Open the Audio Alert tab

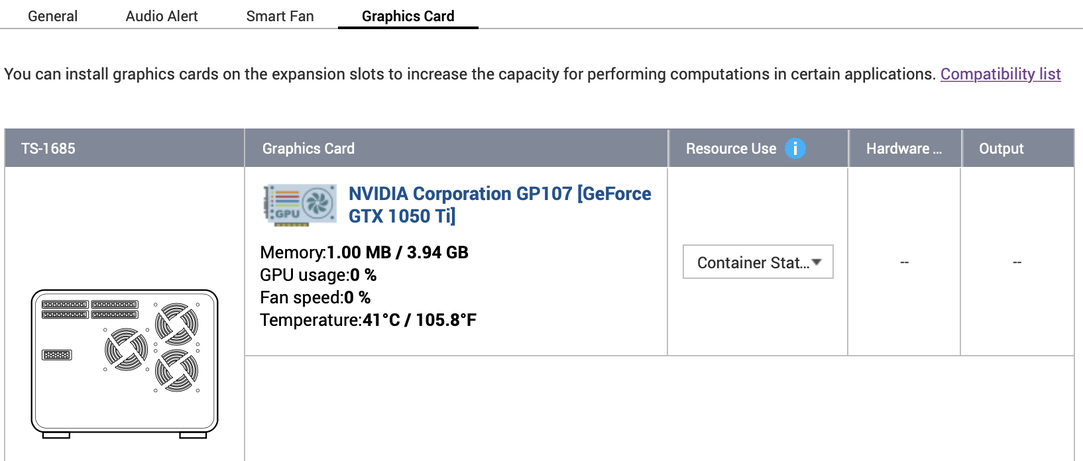pos(162,16)
